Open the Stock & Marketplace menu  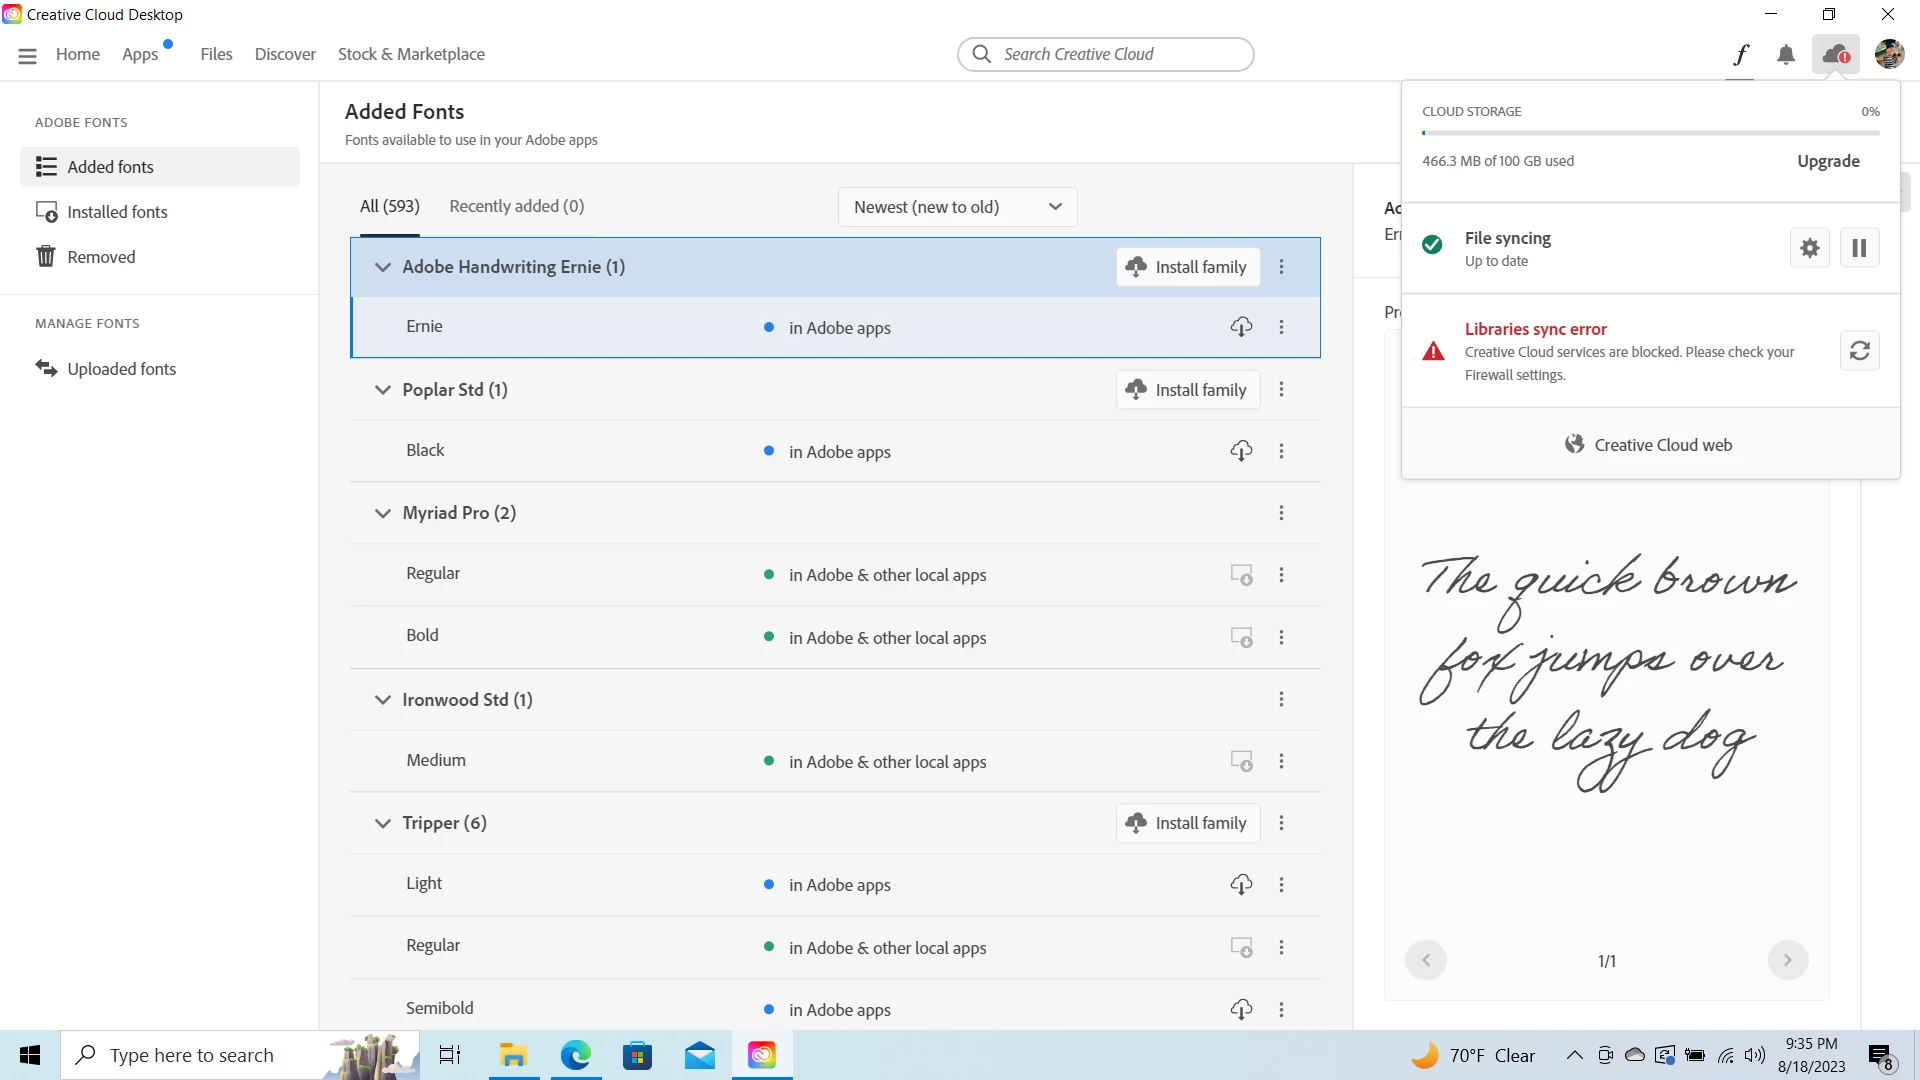tap(411, 54)
